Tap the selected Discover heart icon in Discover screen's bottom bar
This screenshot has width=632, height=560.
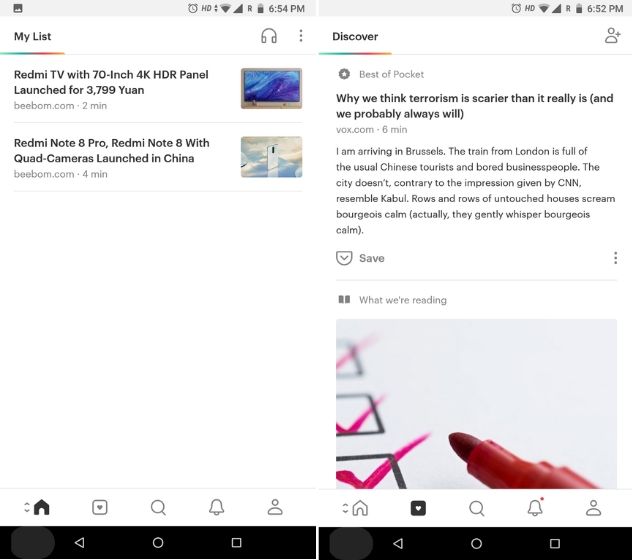(x=418, y=508)
